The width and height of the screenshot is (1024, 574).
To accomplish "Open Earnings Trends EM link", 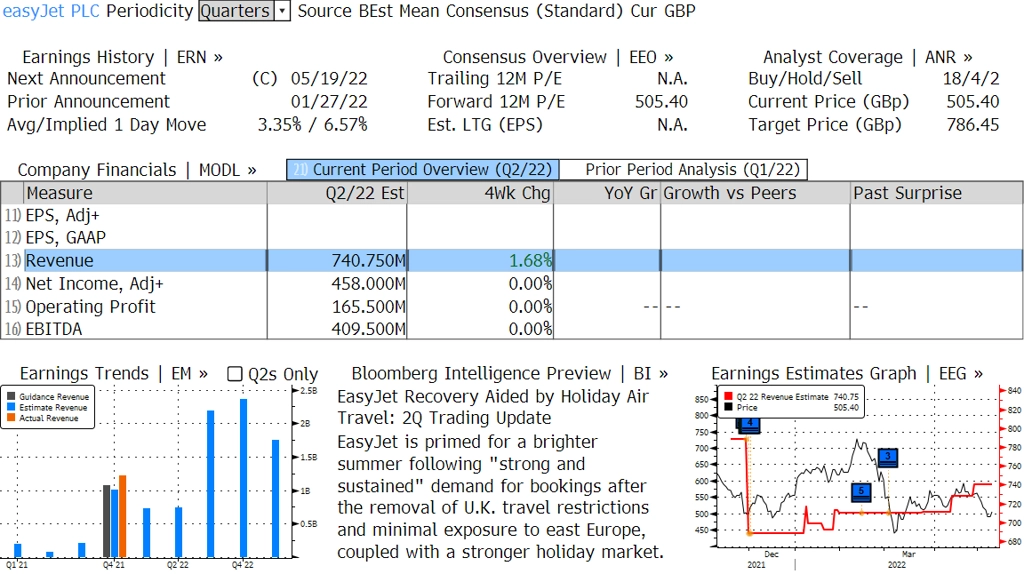I will pyautogui.click(x=114, y=374).
